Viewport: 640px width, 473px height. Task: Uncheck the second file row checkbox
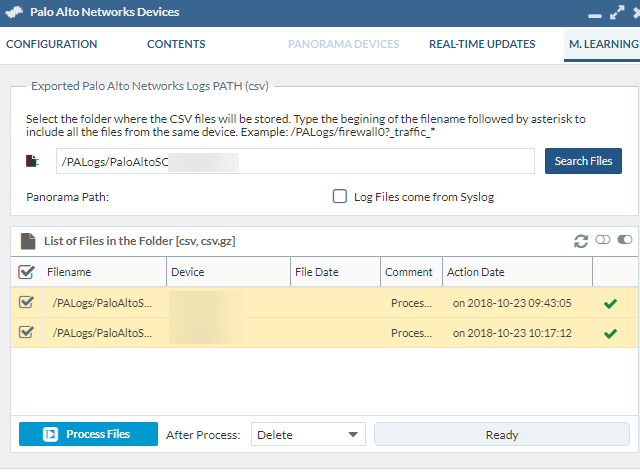click(27, 332)
